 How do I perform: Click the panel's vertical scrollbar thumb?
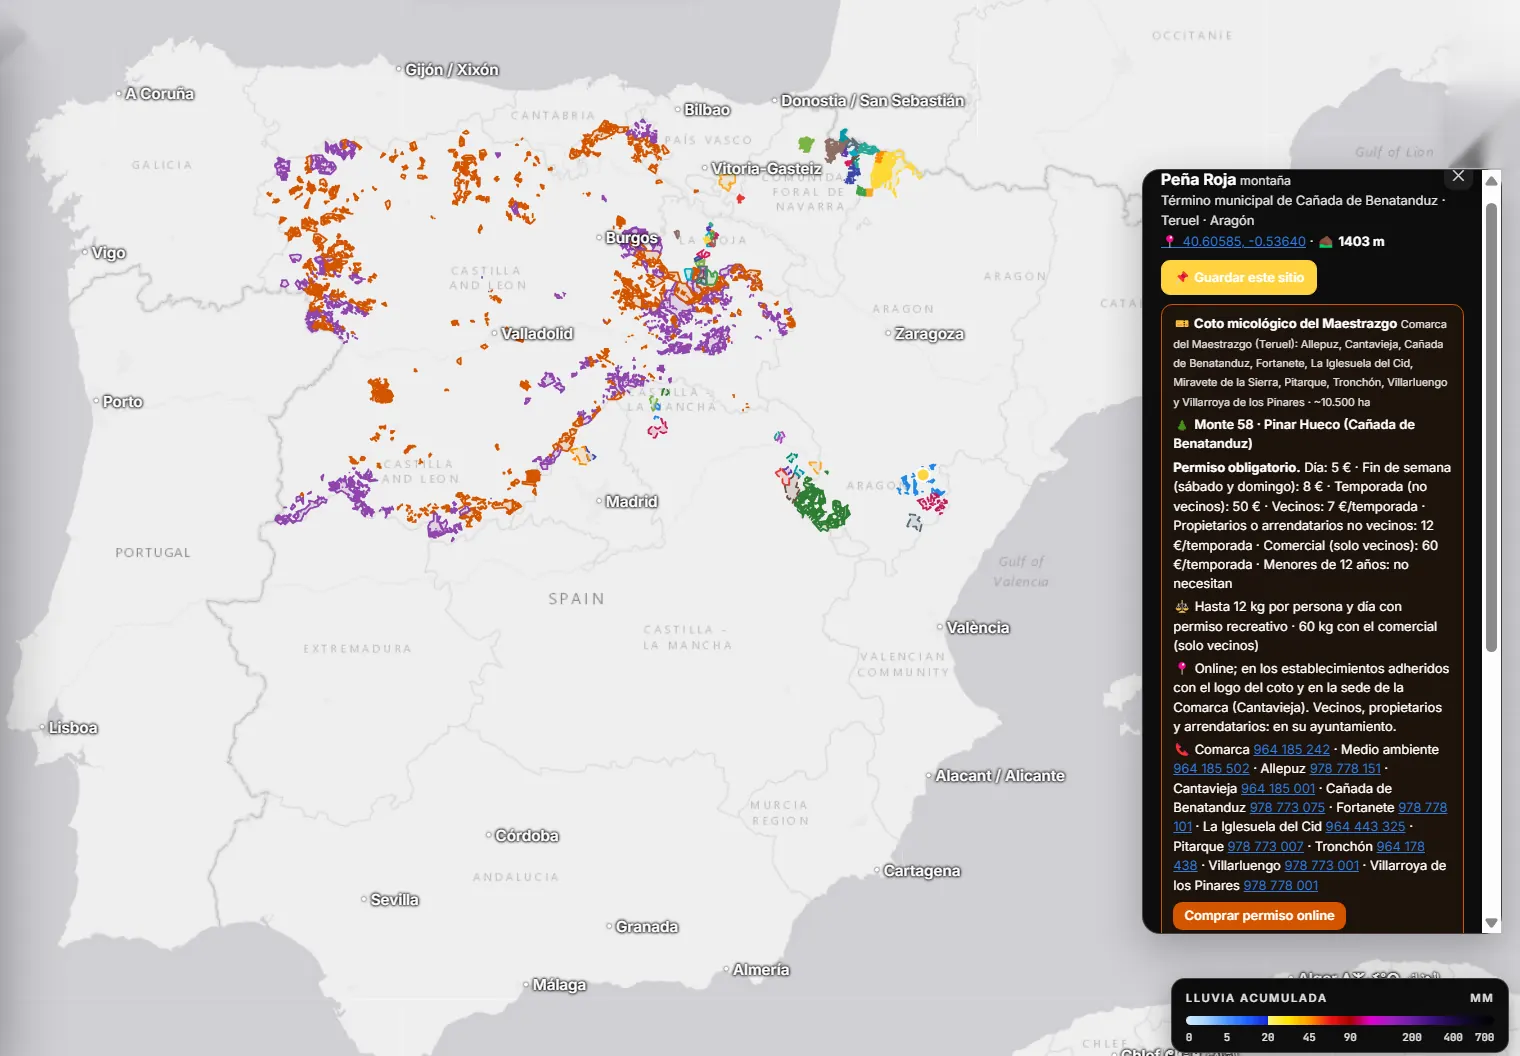[1491, 427]
